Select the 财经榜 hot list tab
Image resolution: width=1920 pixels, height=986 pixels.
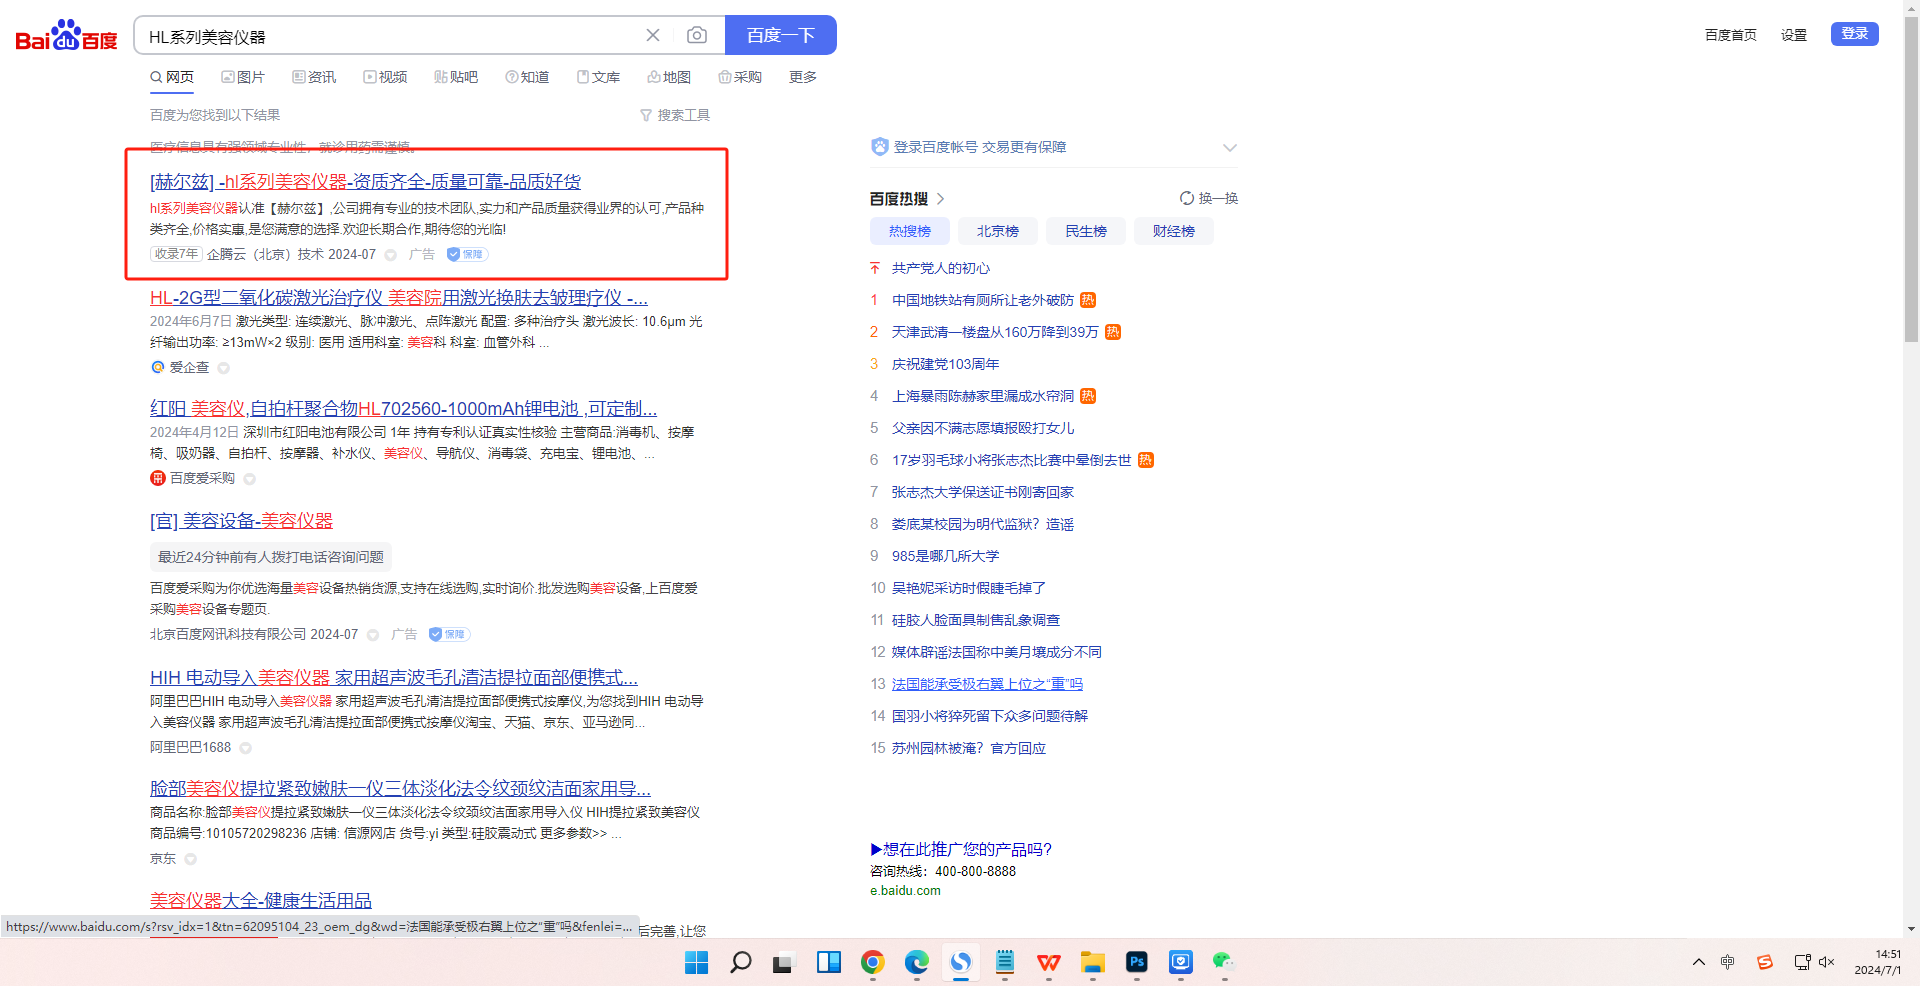[x=1173, y=231]
